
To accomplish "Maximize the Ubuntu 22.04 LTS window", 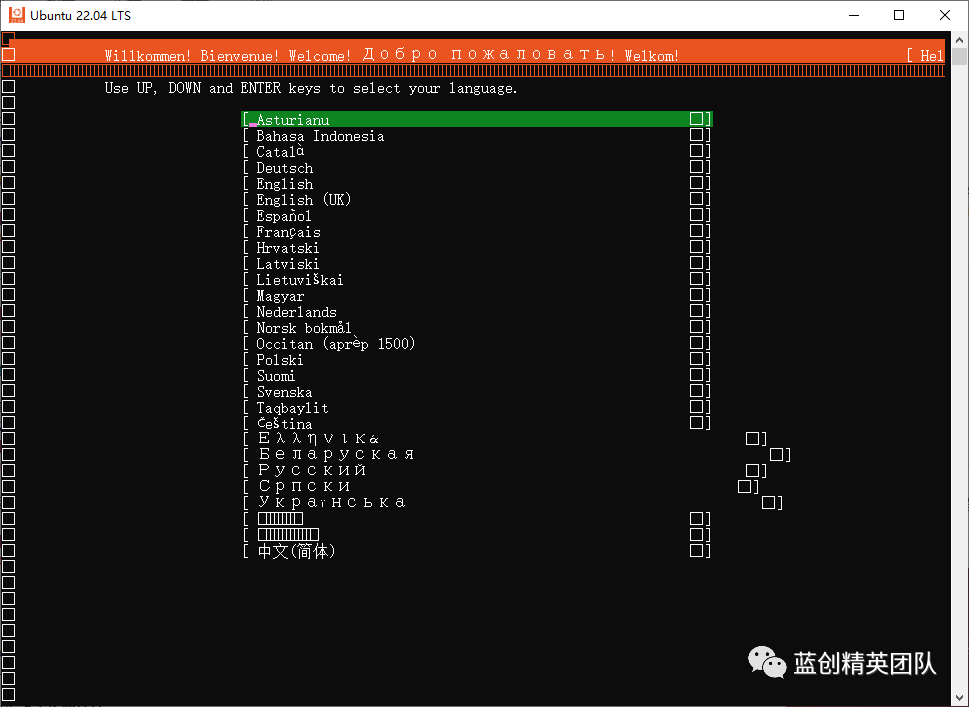I will 899,15.
